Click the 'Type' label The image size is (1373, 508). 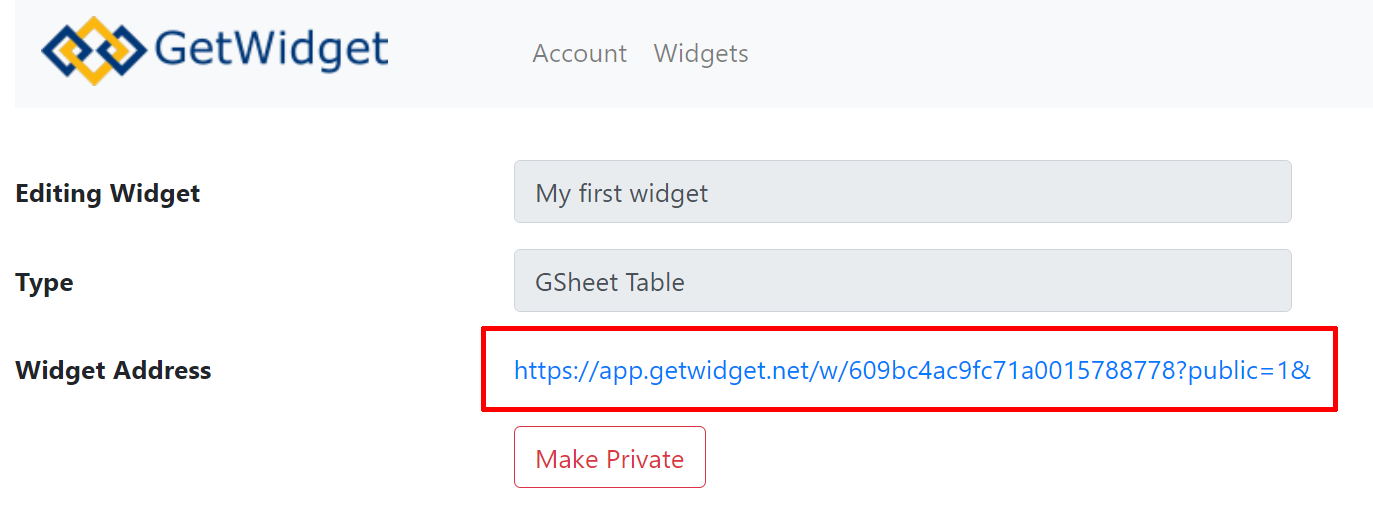44,283
